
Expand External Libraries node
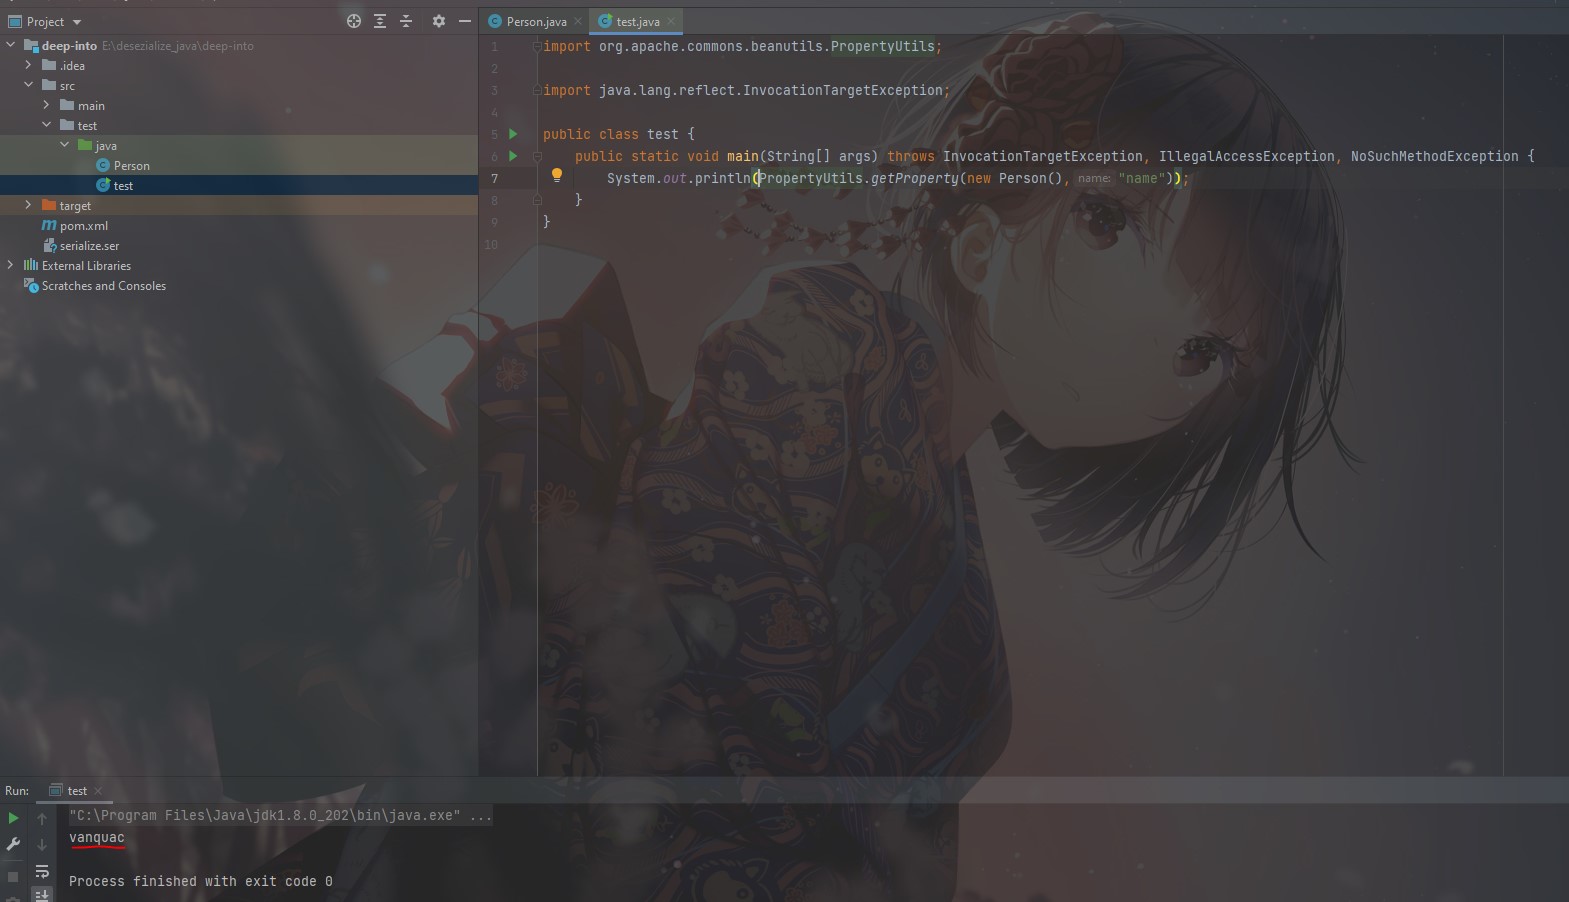[10, 265]
